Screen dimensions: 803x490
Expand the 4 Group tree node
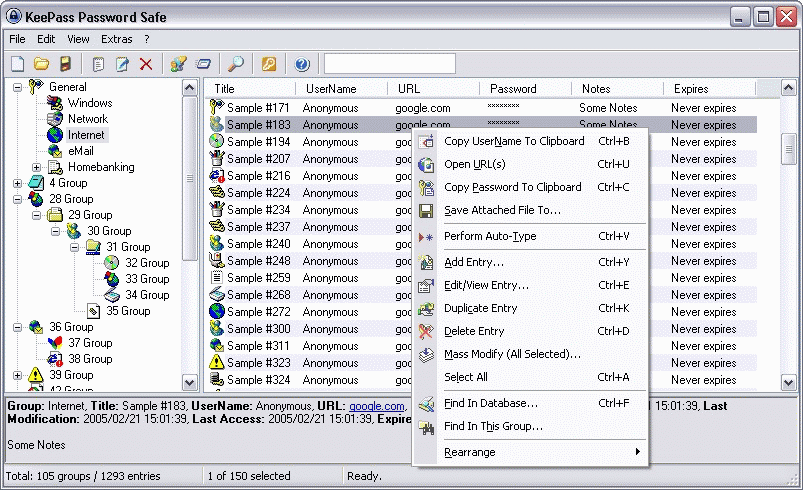click(17, 183)
